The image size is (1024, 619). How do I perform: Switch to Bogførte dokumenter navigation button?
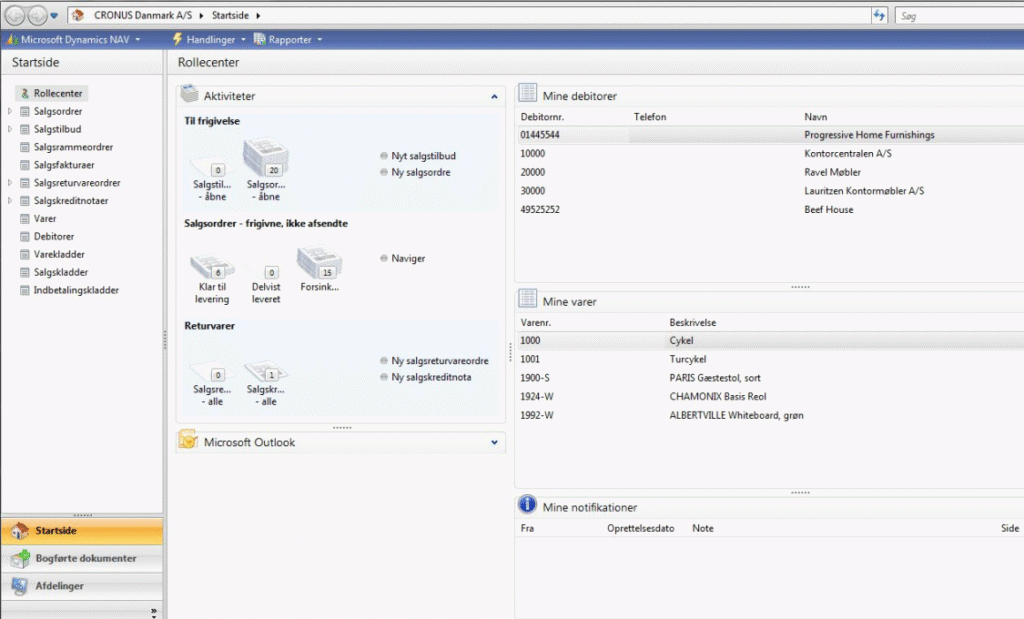click(82, 558)
